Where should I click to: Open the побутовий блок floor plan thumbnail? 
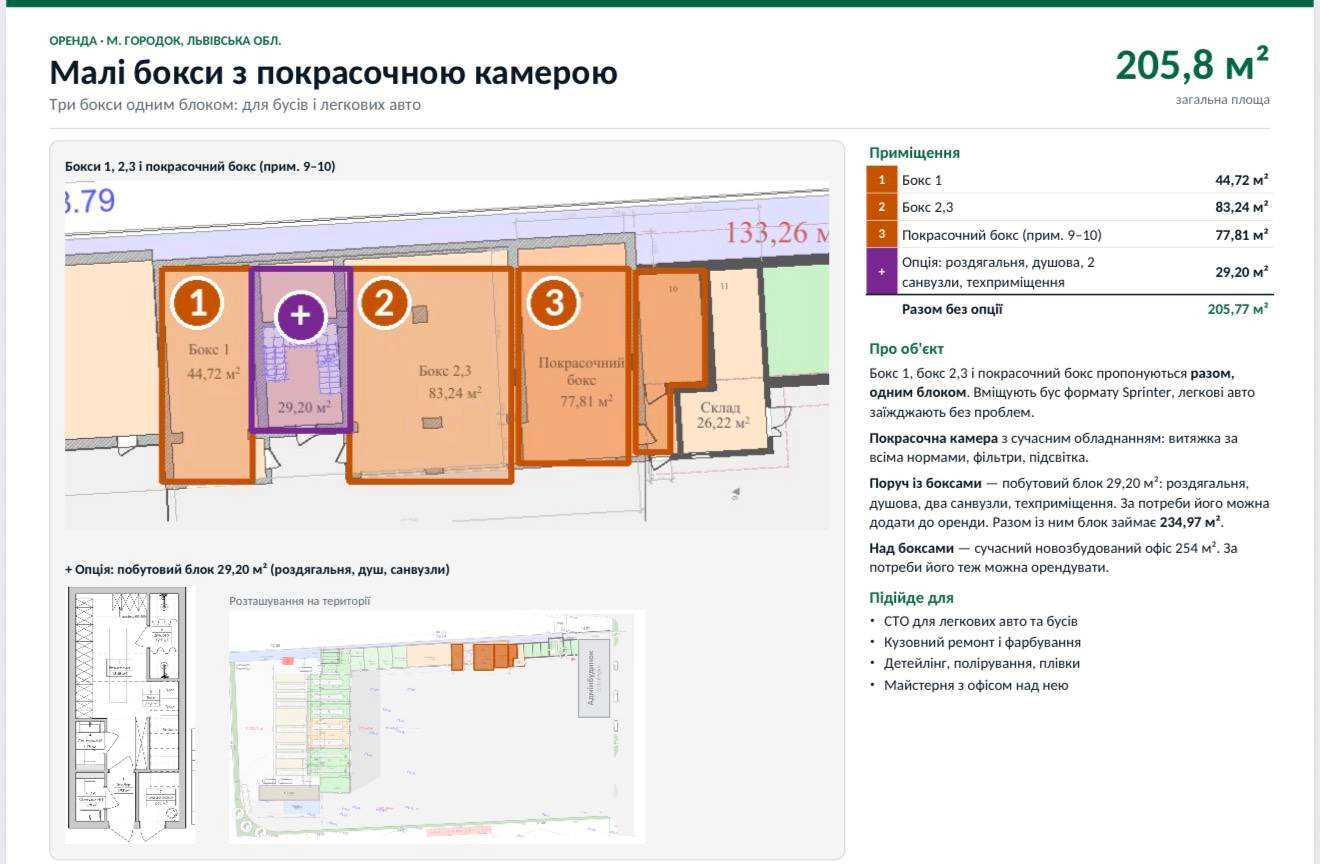click(x=130, y=714)
